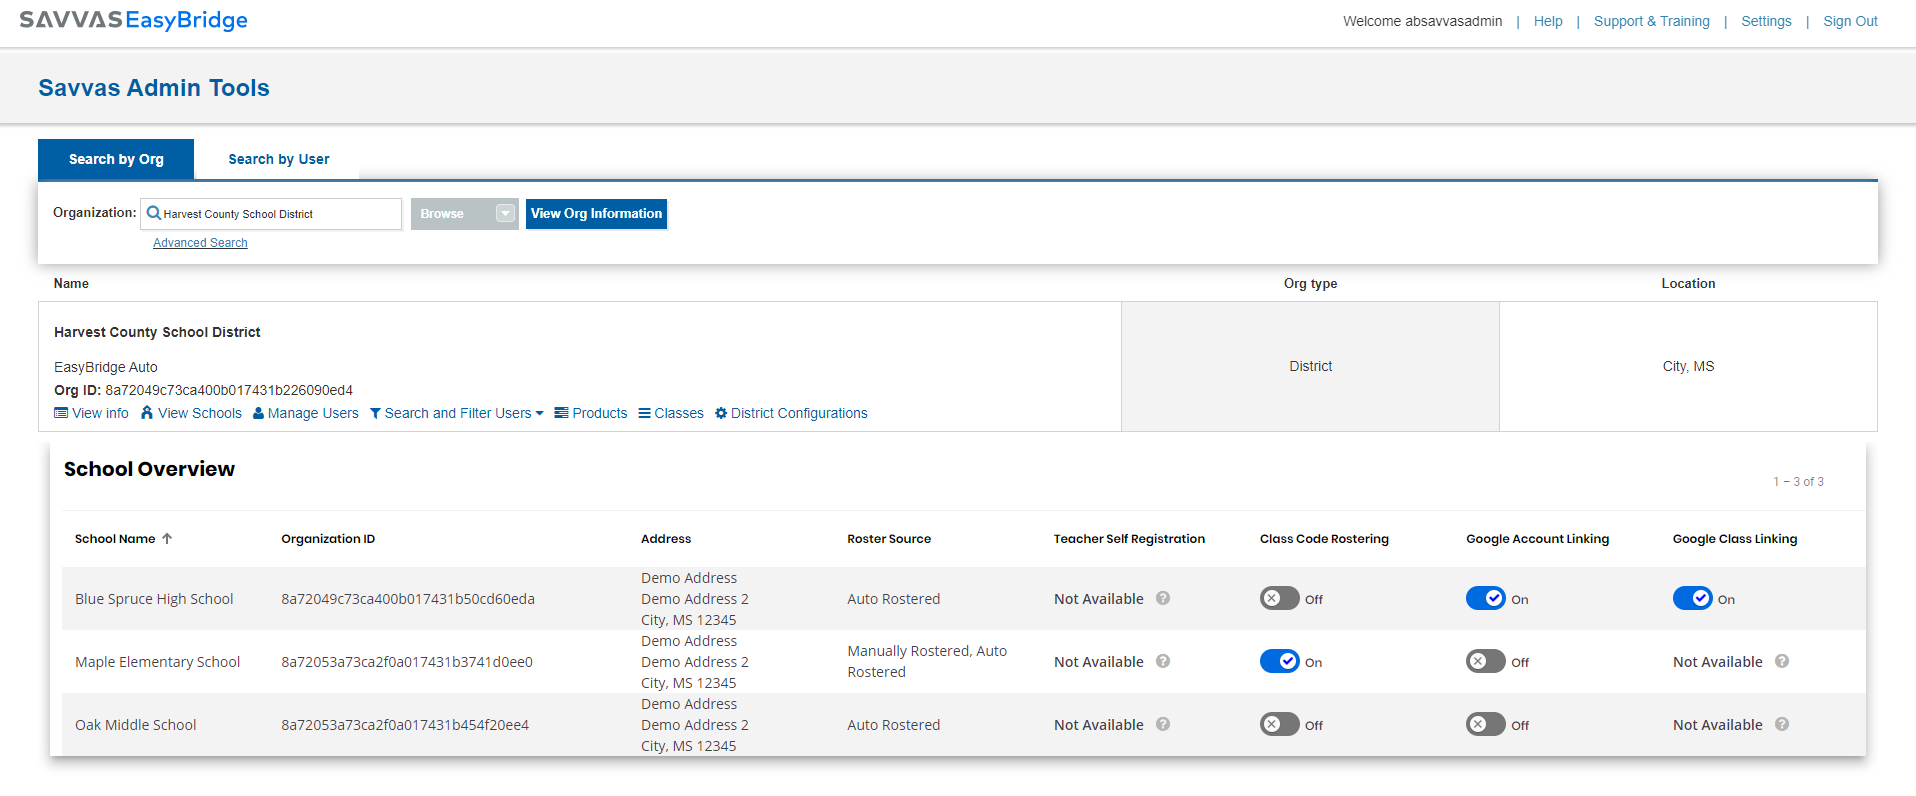The width and height of the screenshot is (1916, 796).
Task: Click the Manage Users person icon
Action: (258, 413)
